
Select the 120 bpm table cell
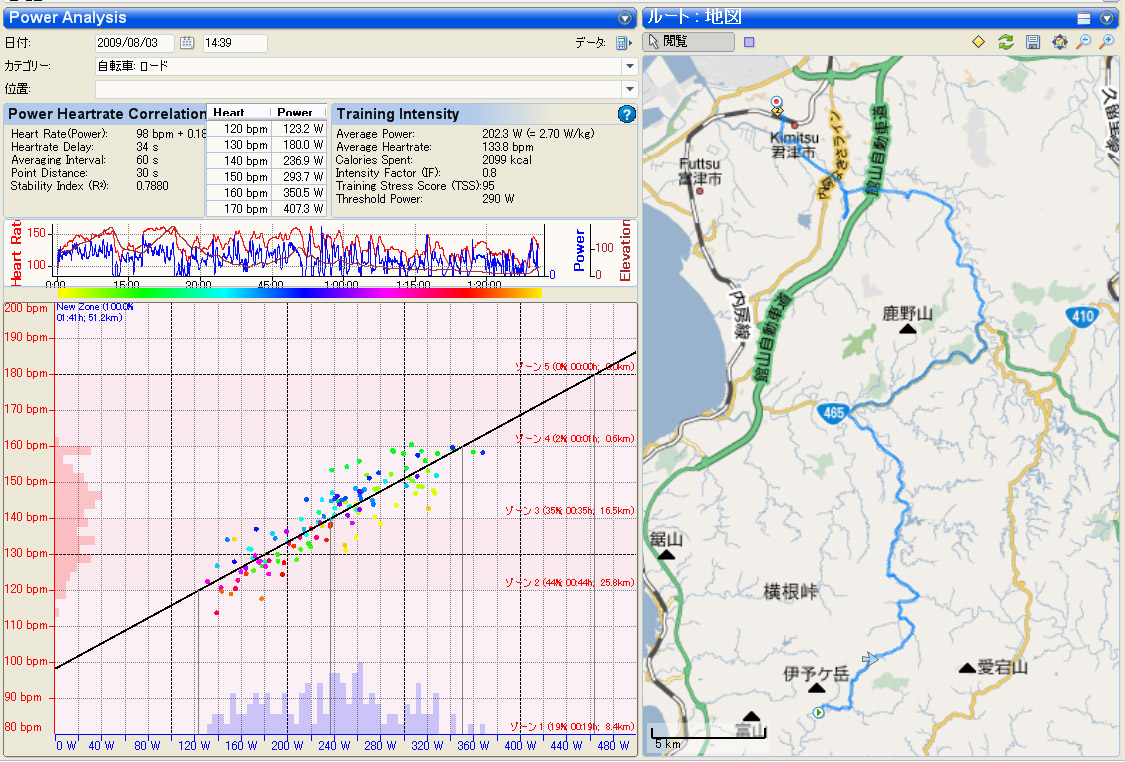point(239,129)
